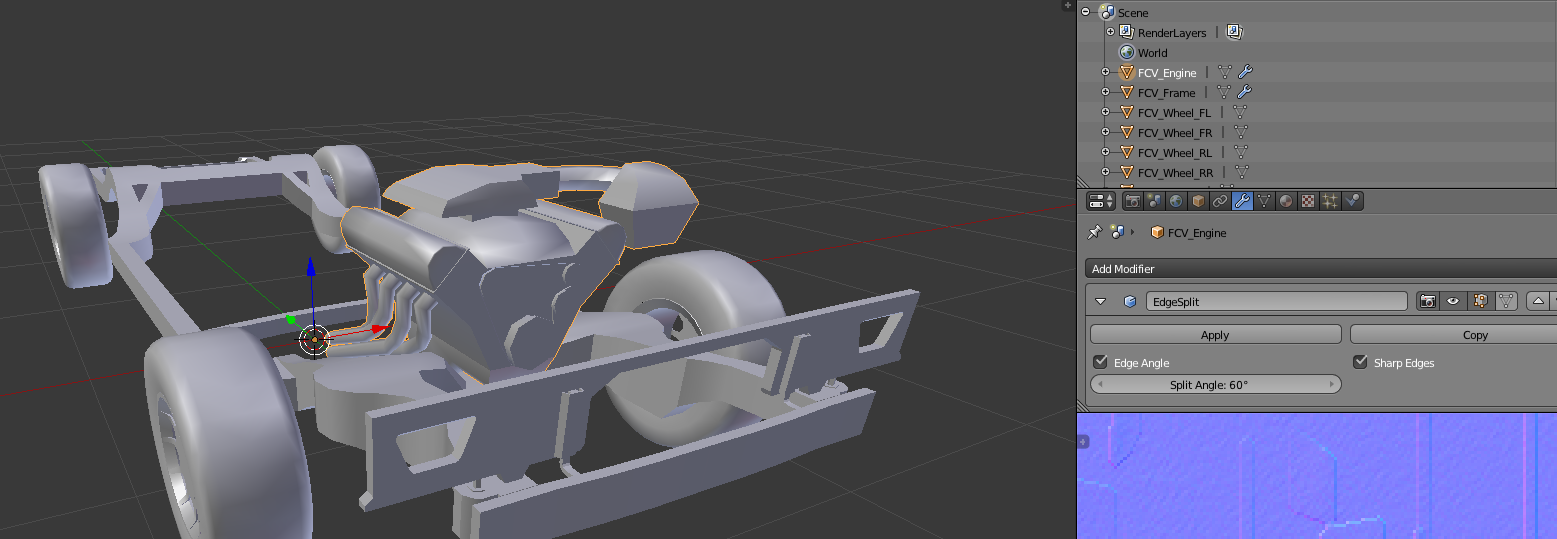Viewport: 1557px width, 539px height.
Task: Click the RenderLayers stack icon
Action: click(1126, 32)
